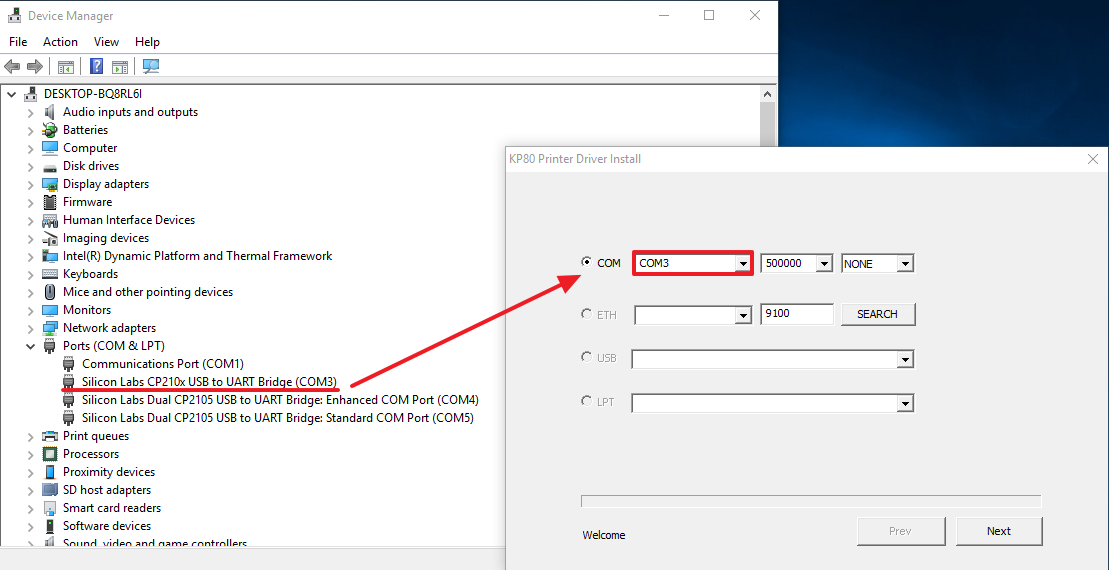The width and height of the screenshot is (1109, 570).
Task: Open the ETH address dropdown
Action: click(x=742, y=315)
